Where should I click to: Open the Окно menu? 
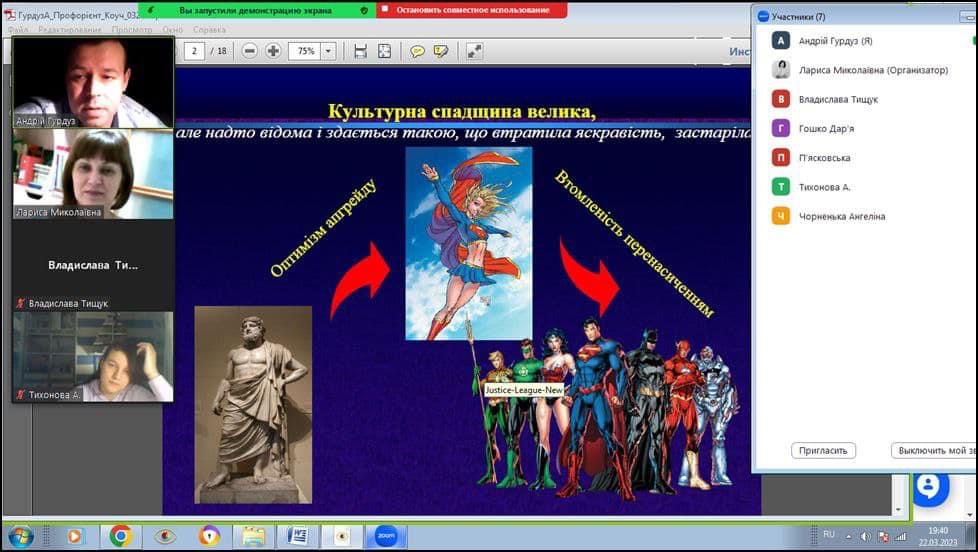pyautogui.click(x=173, y=29)
